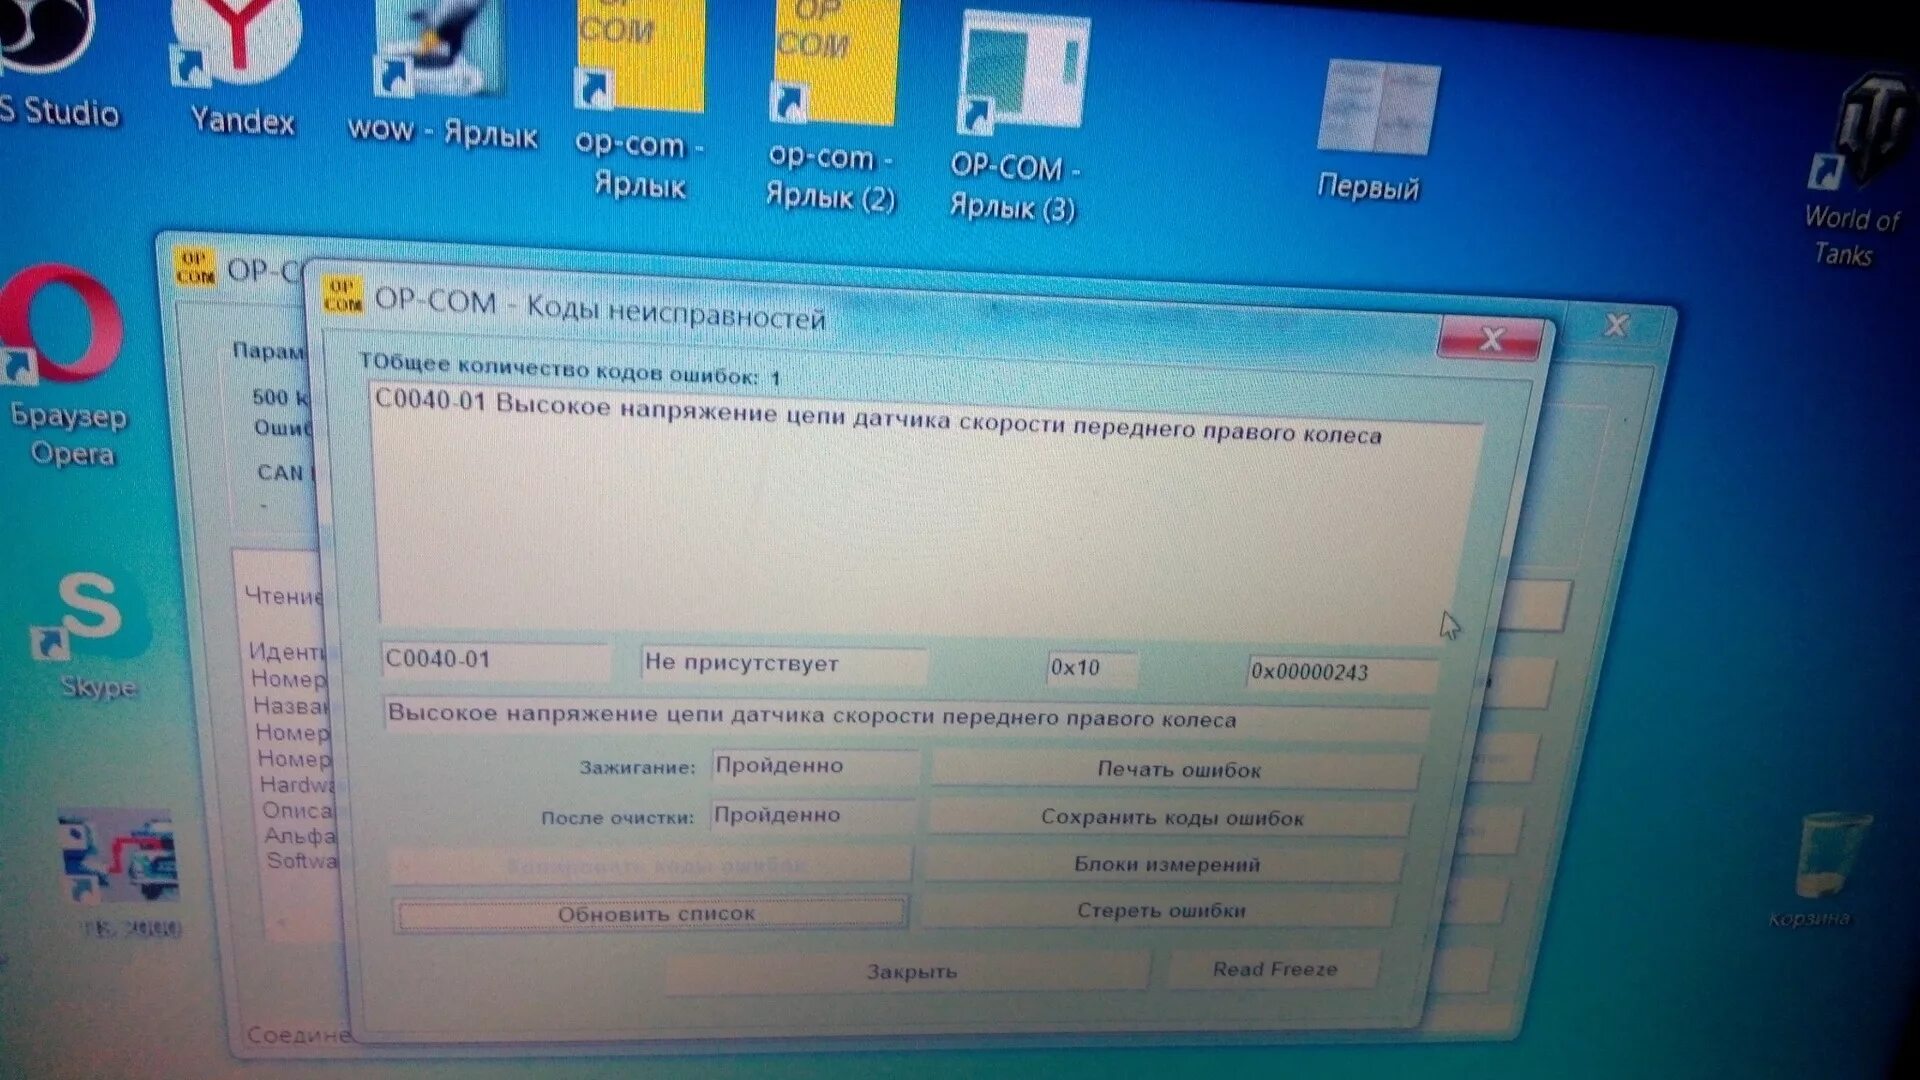Click the Обновить список button

pyautogui.click(x=654, y=914)
